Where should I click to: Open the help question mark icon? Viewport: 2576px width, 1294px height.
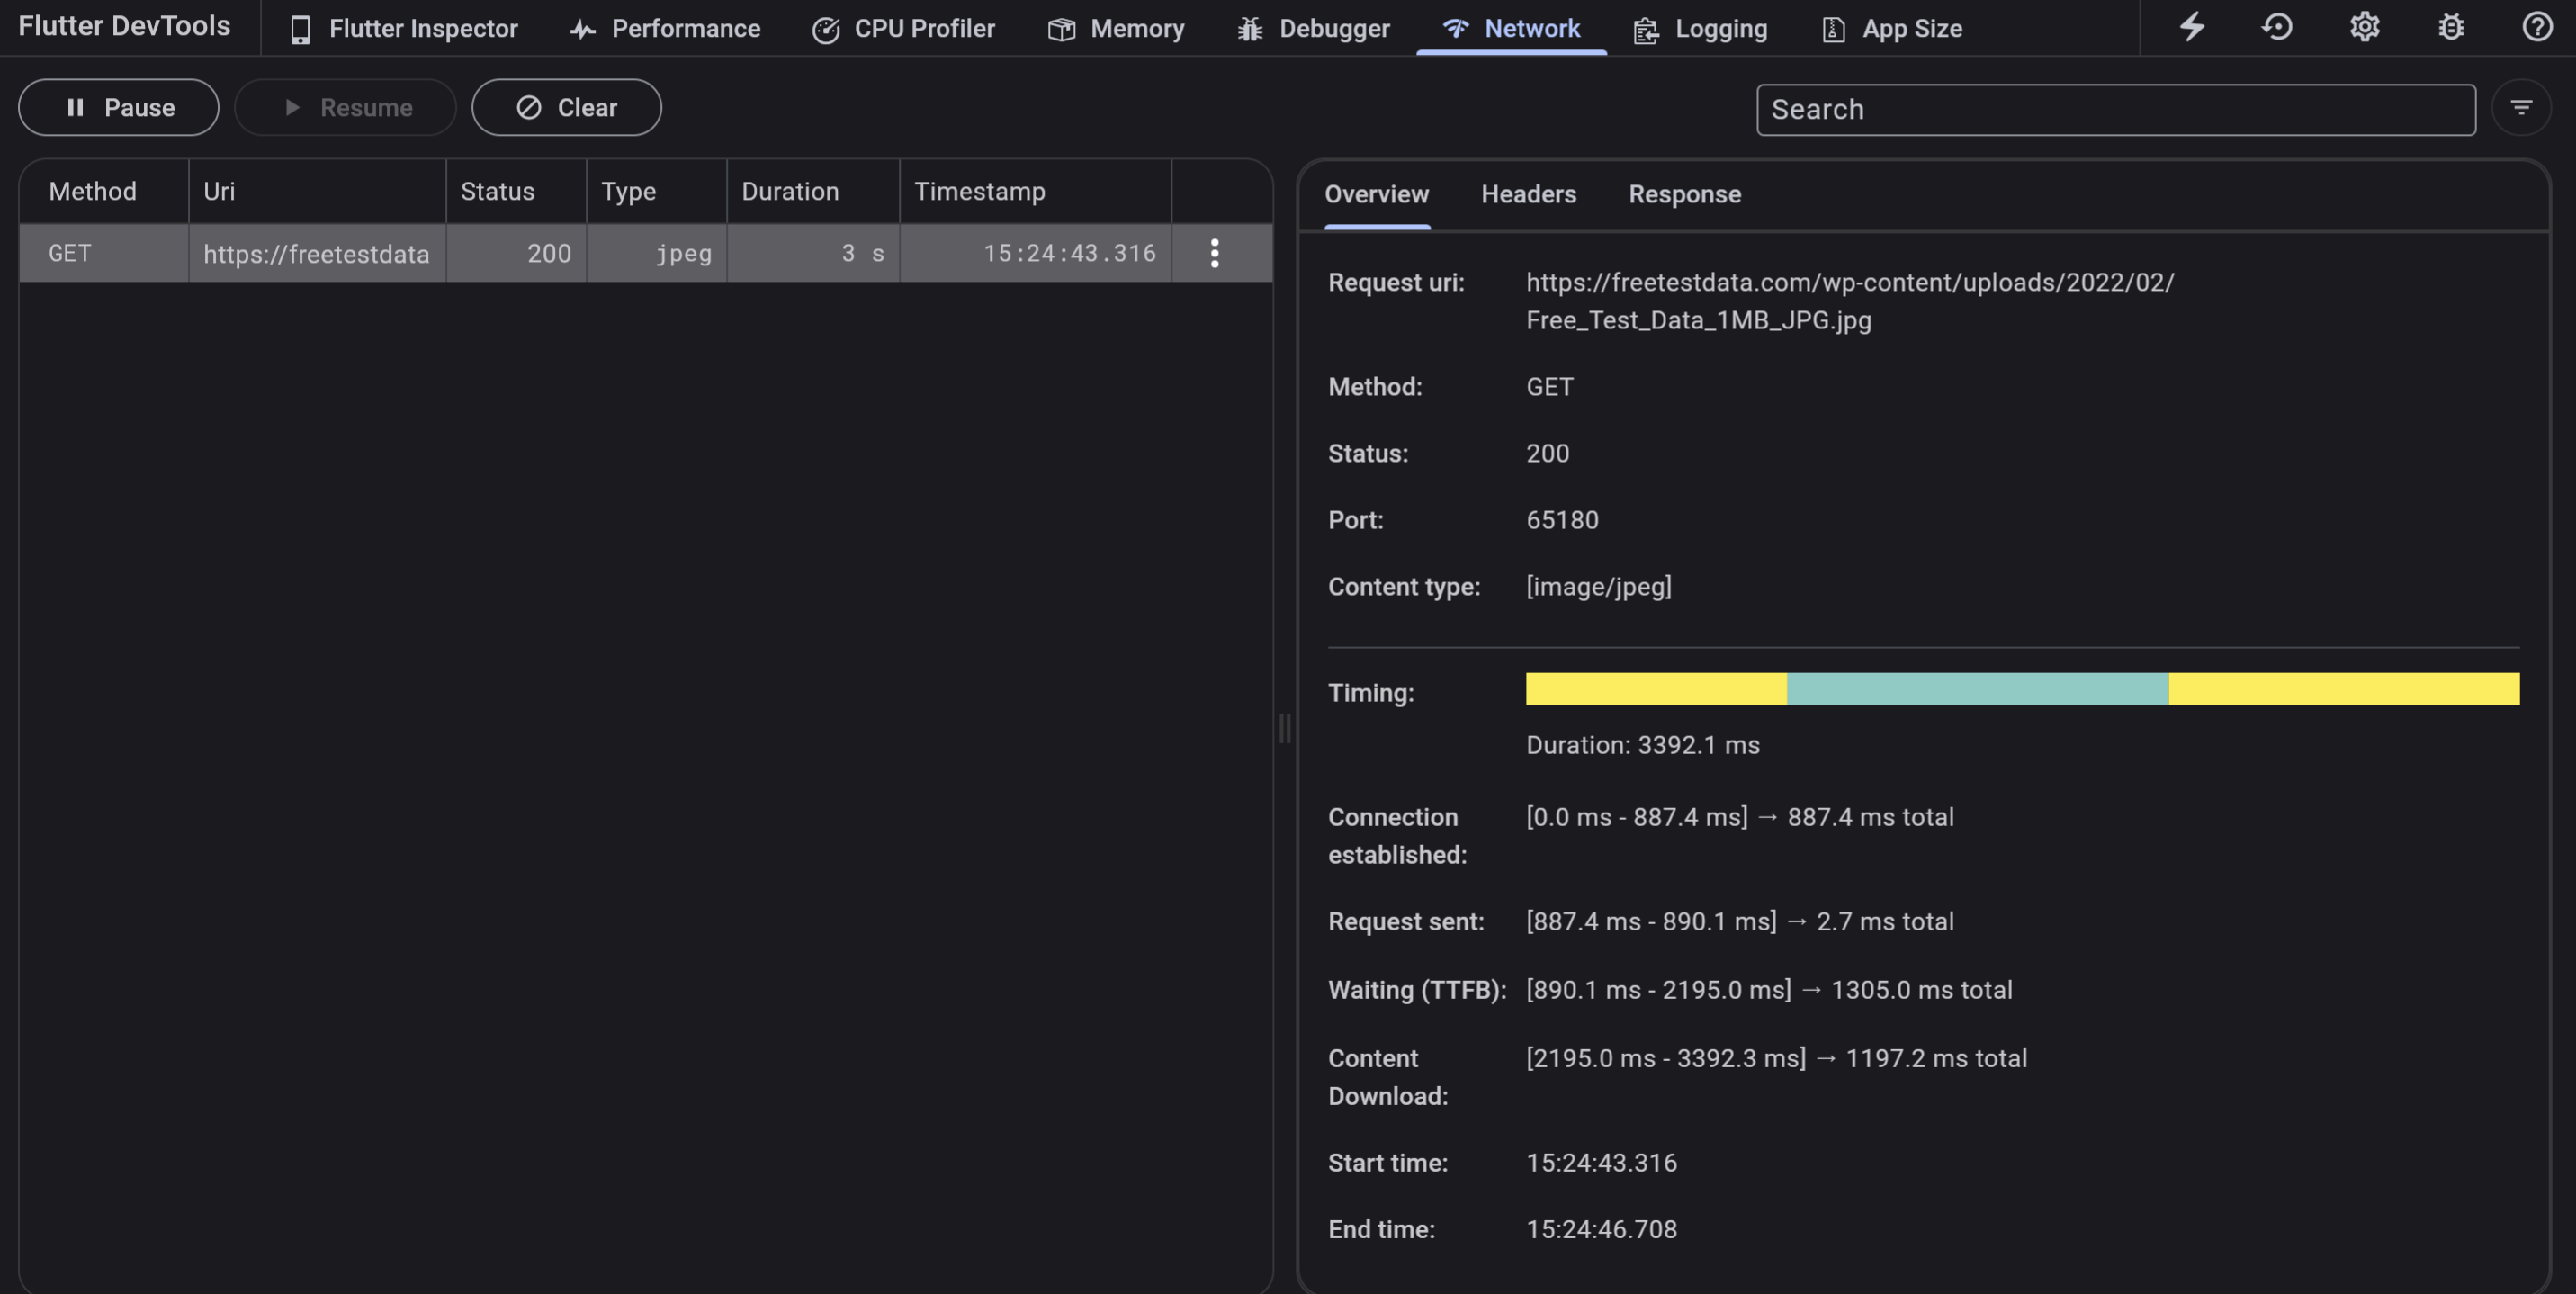(x=2536, y=27)
